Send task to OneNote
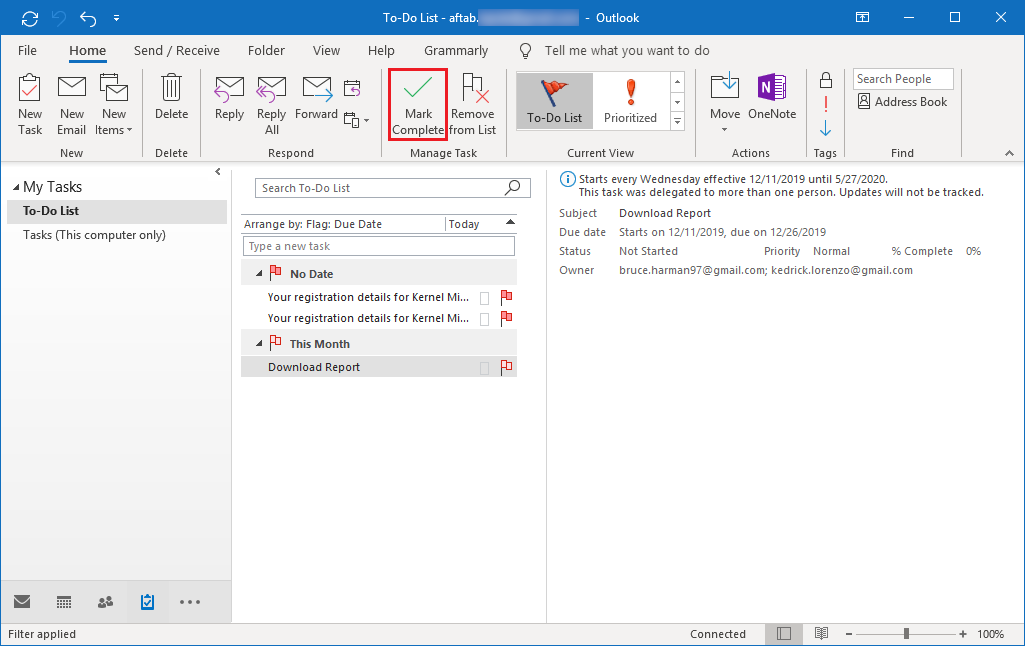1025x646 pixels. click(772, 97)
